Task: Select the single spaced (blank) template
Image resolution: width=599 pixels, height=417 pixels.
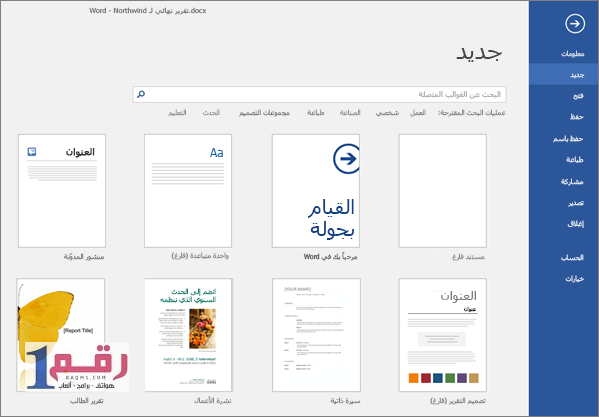Action: click(x=188, y=191)
